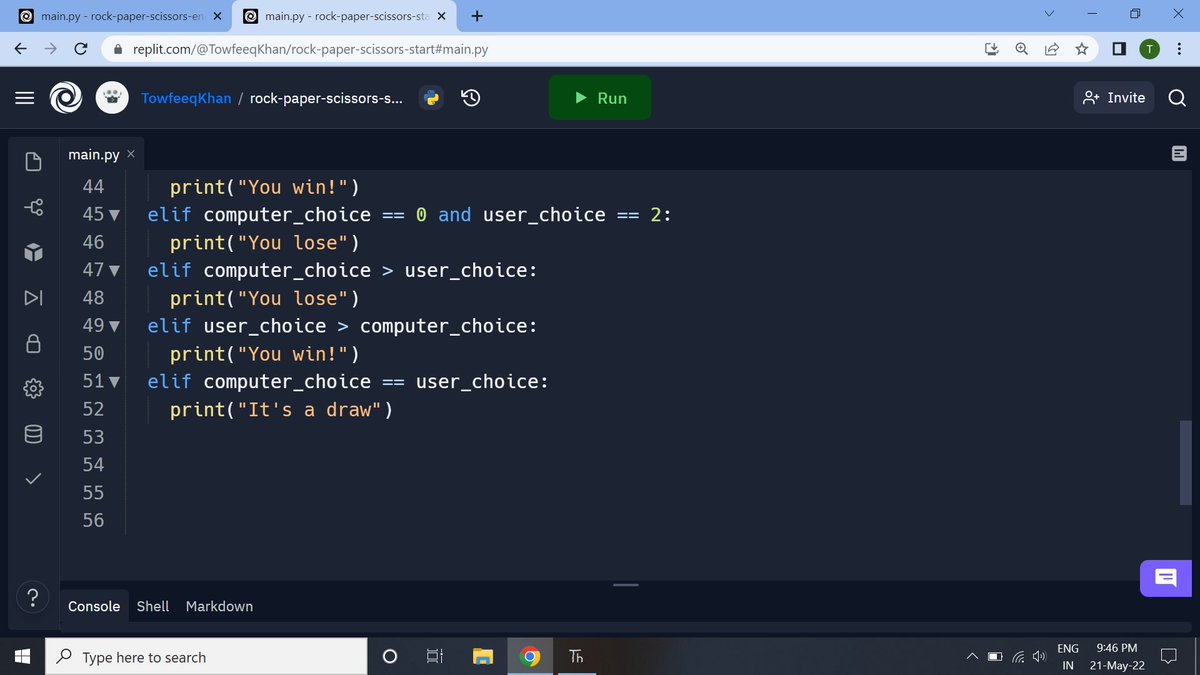This screenshot has width=1200, height=675.
Task: Click the install app icon in address bar
Action: [x=993, y=49]
